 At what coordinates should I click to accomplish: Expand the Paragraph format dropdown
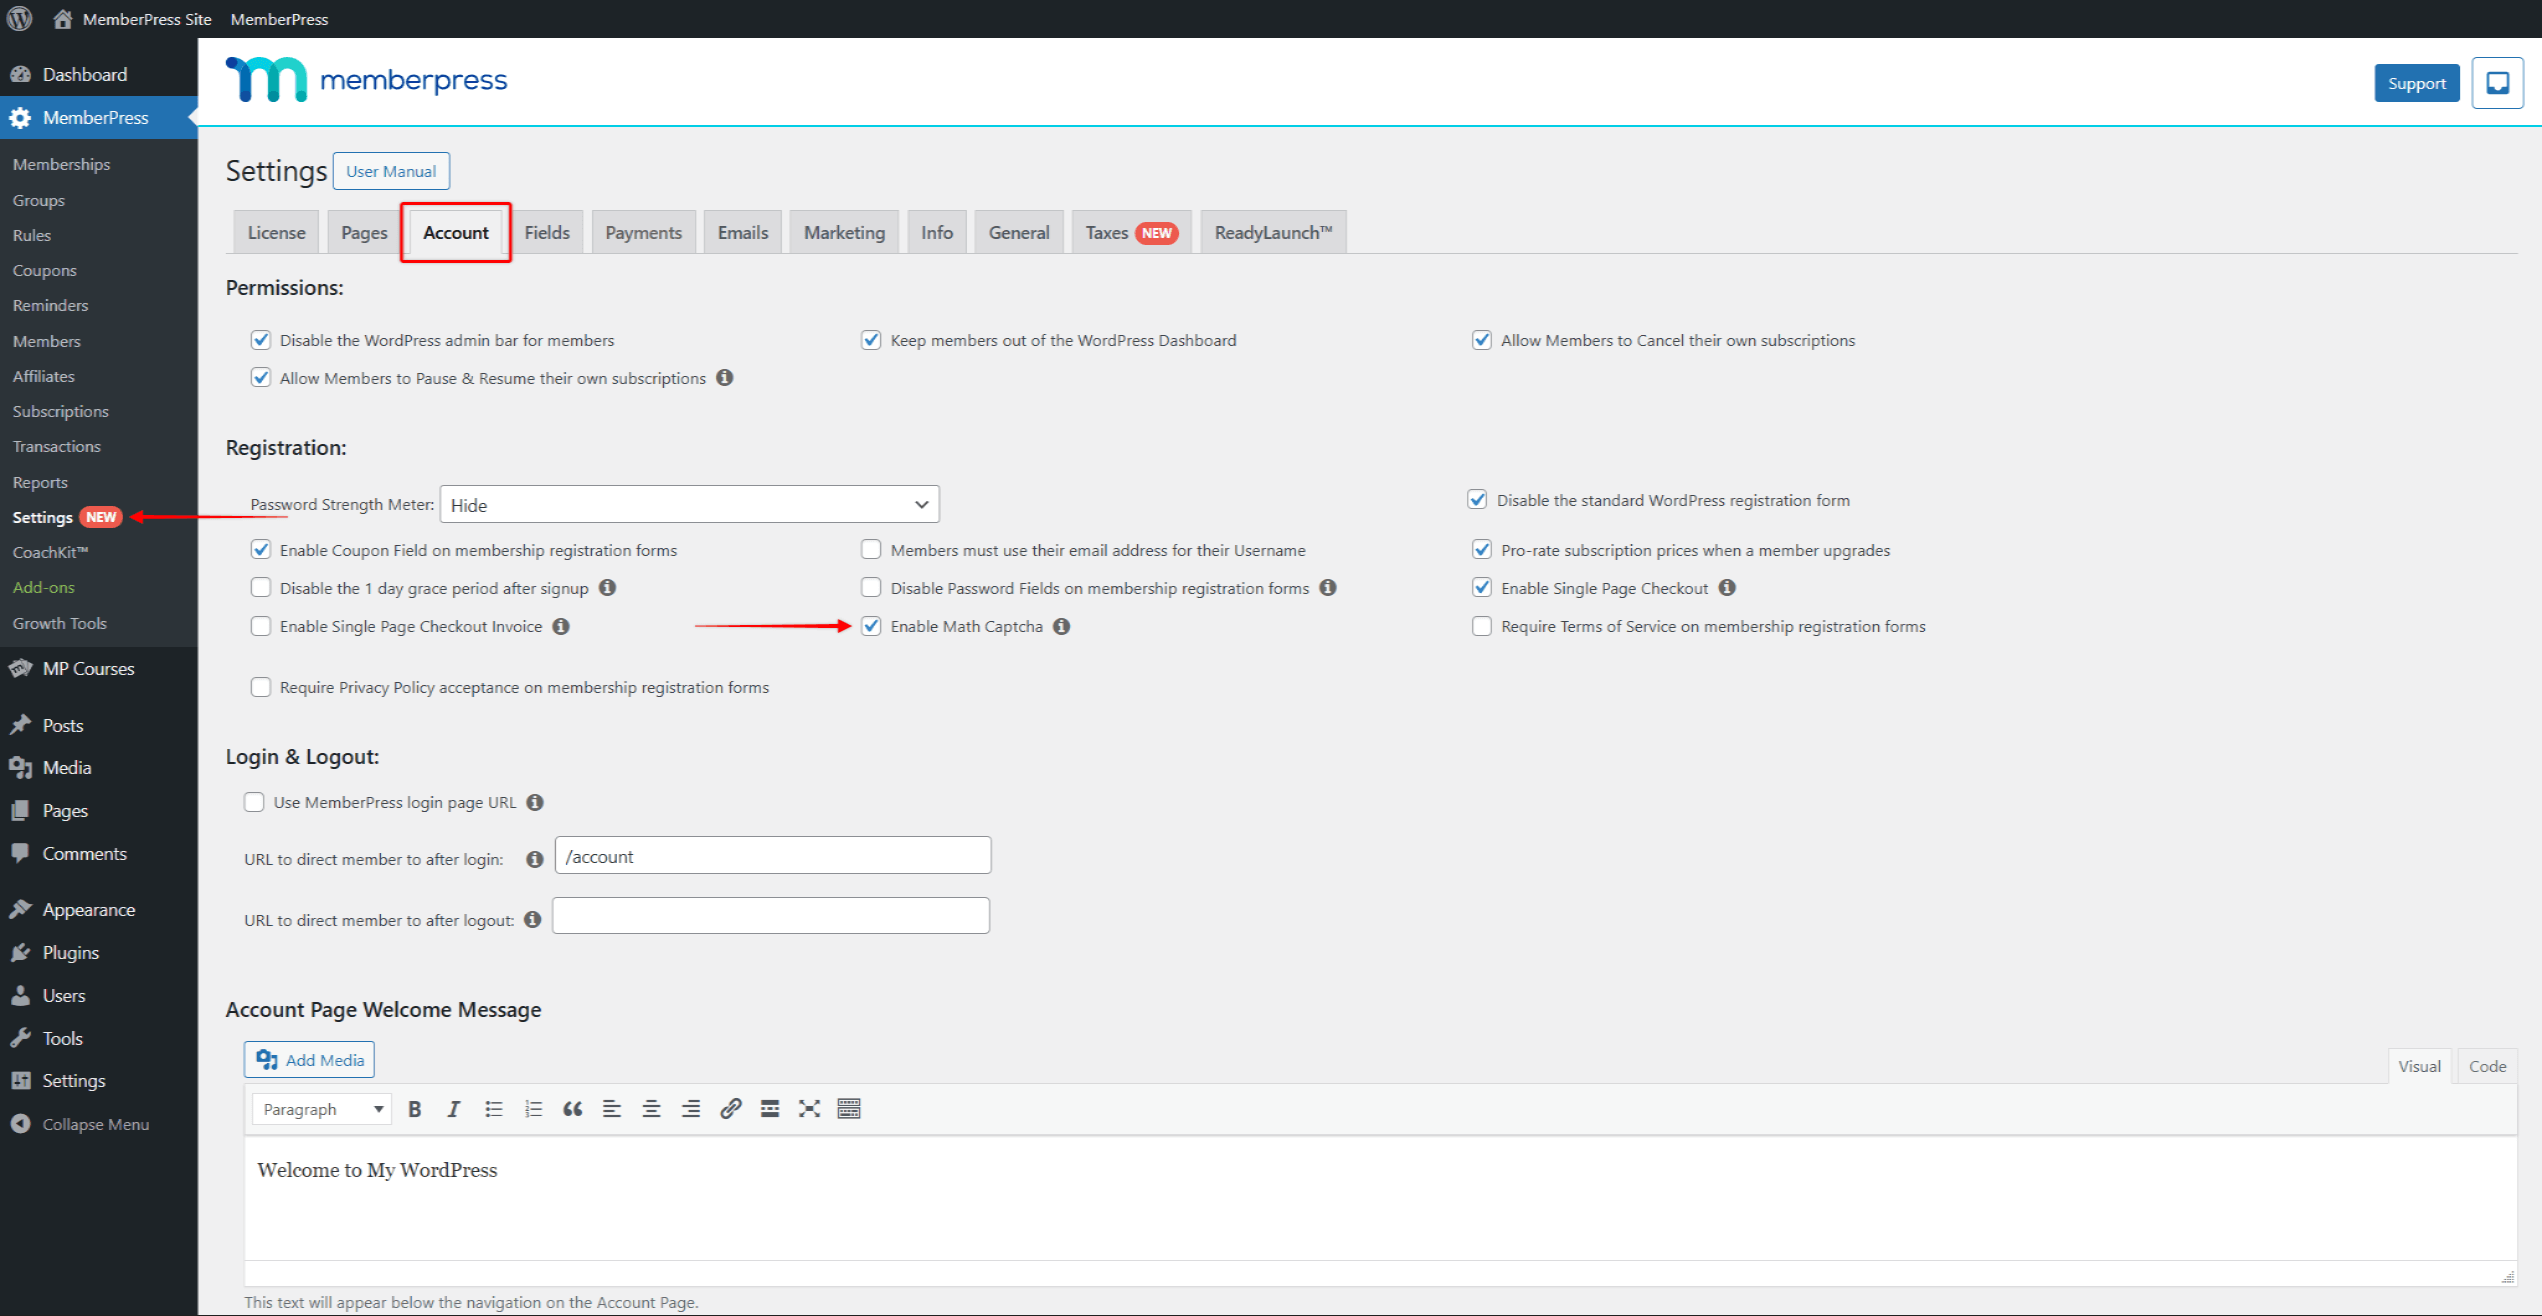(322, 1109)
